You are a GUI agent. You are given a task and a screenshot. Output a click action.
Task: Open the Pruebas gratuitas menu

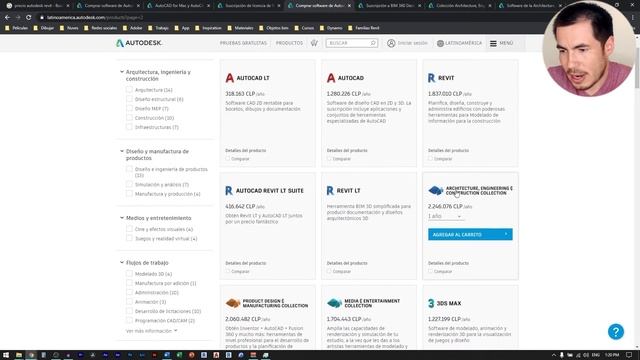[243, 43]
